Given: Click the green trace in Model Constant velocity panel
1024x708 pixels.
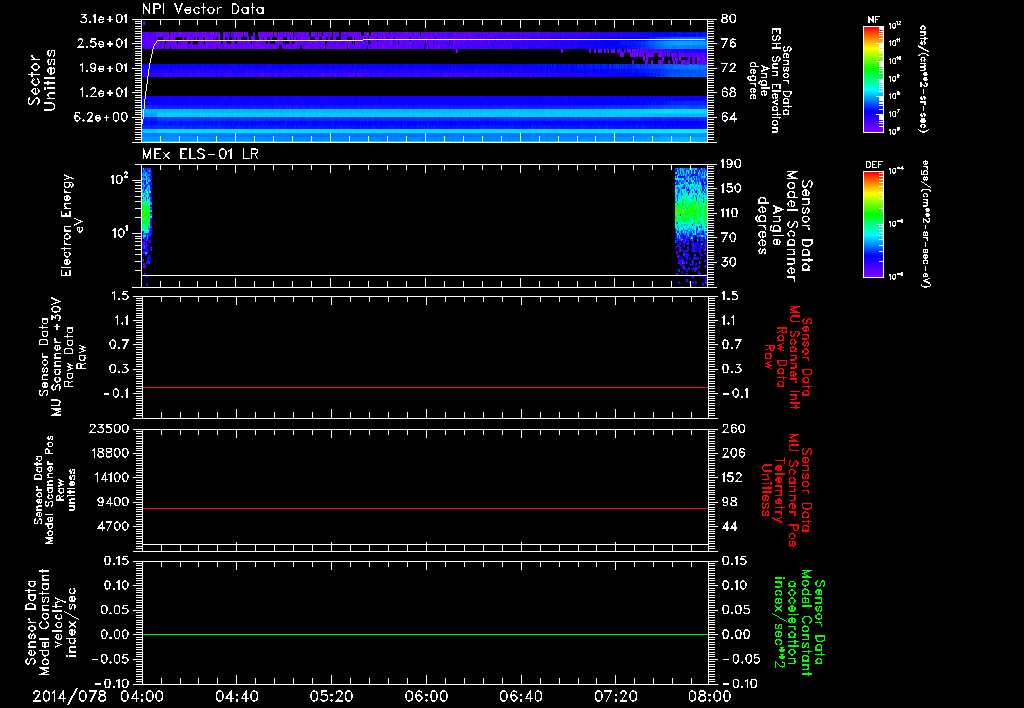Looking at the screenshot, I should [x=425, y=634].
